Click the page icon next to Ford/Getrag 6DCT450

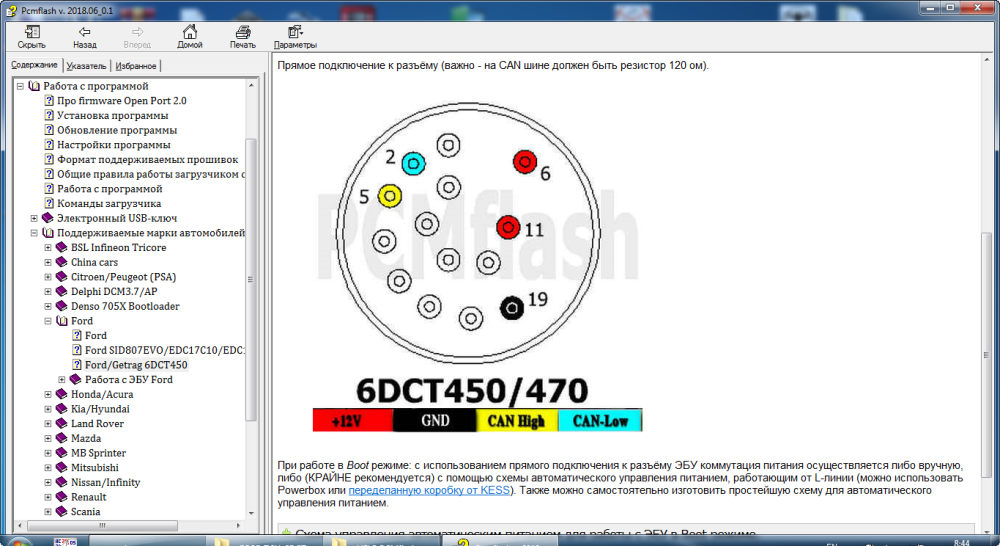click(x=77, y=365)
